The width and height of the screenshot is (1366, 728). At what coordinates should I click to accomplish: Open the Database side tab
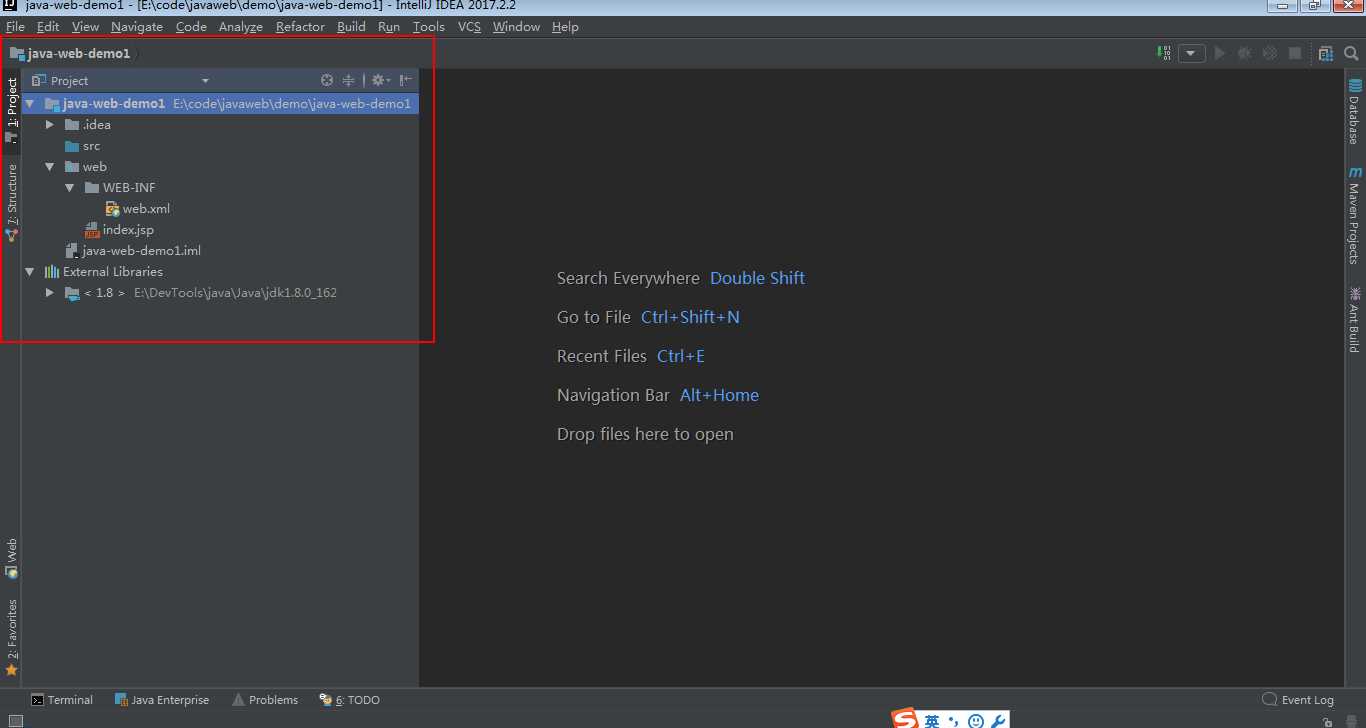(1355, 112)
